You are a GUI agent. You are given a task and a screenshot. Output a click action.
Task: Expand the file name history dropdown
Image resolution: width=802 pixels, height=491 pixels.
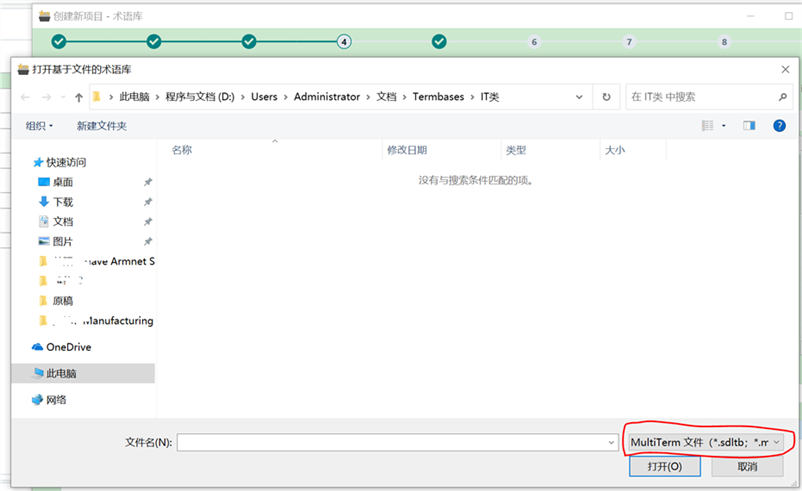pos(611,442)
